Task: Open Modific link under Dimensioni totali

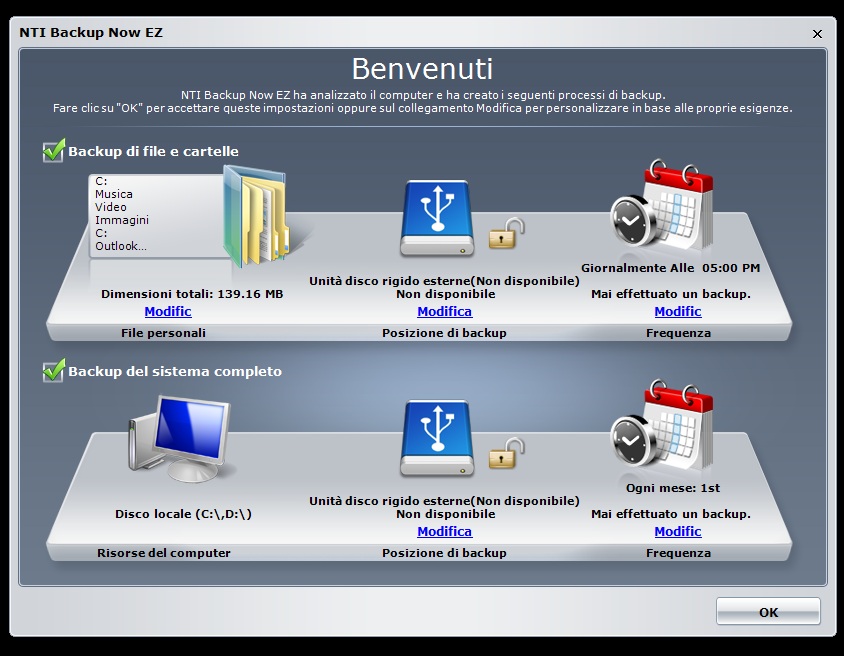Action: pos(168,312)
